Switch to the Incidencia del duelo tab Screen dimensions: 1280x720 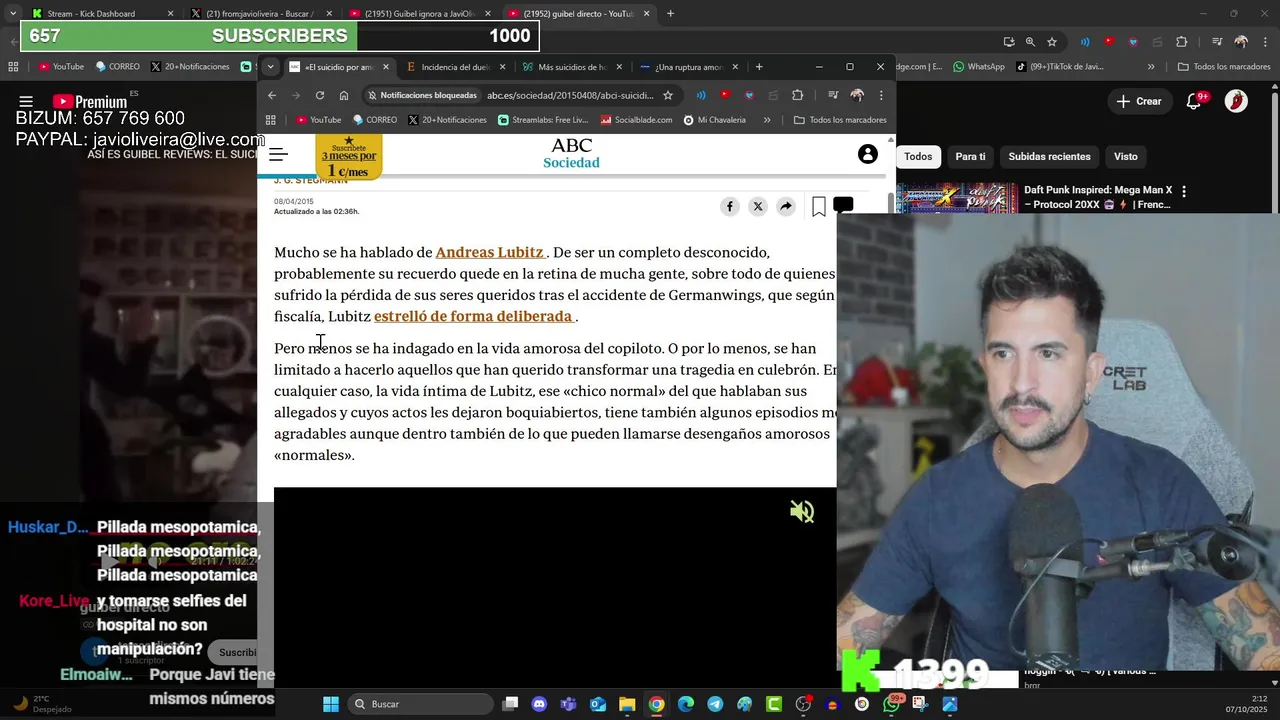[x=456, y=67]
